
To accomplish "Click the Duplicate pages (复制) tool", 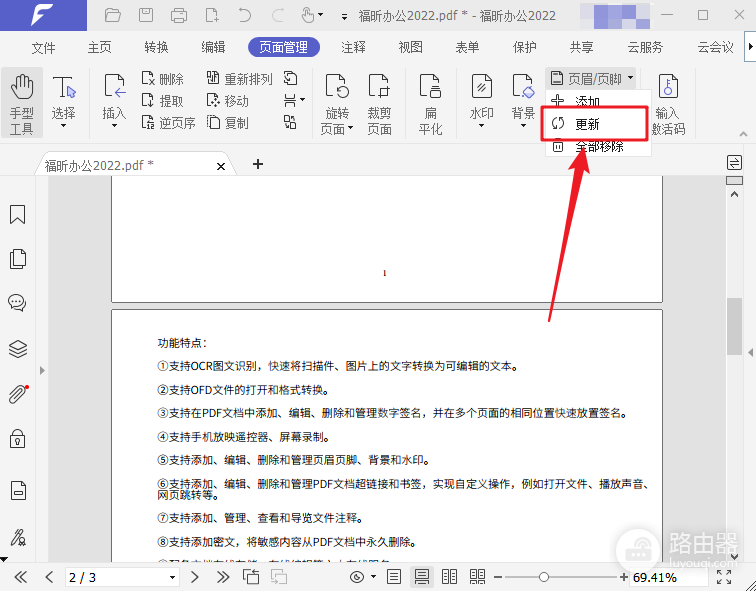I will (228, 123).
